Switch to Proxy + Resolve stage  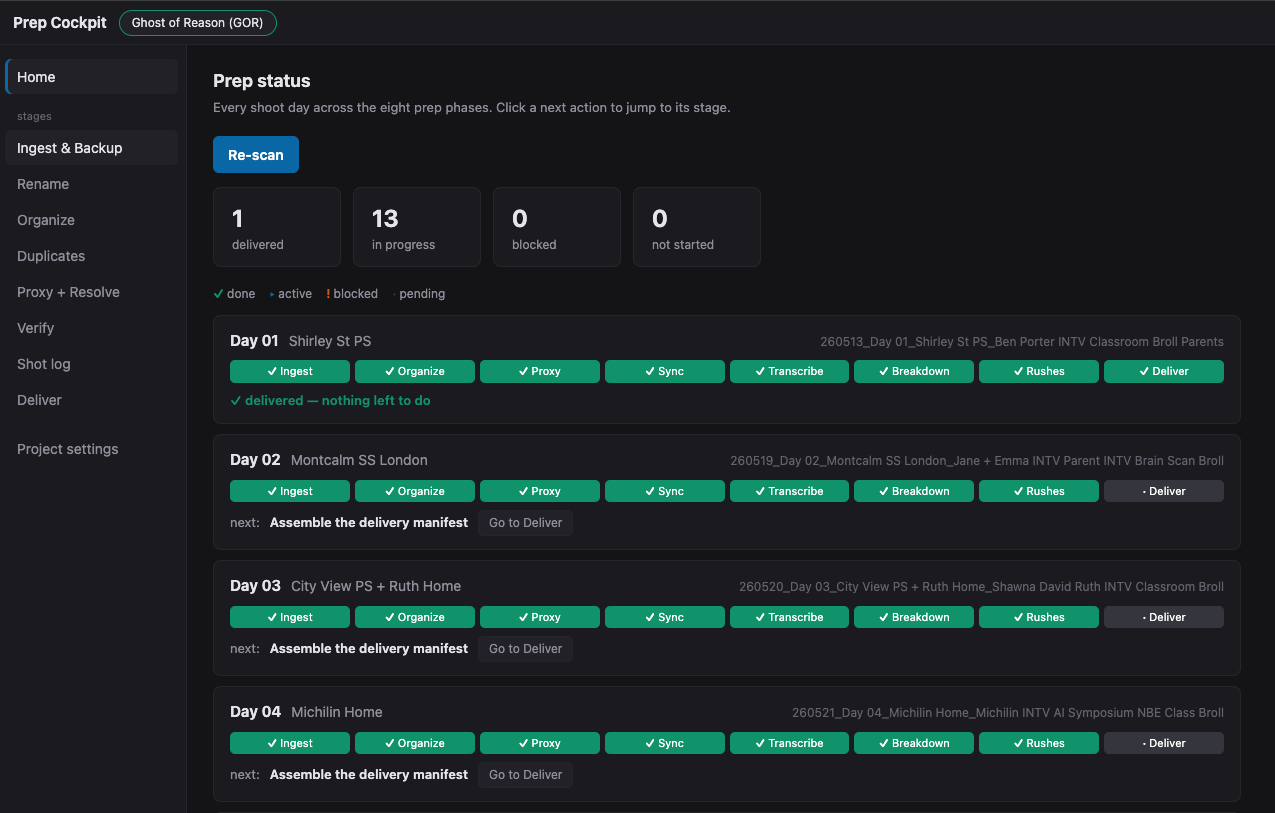point(91,292)
